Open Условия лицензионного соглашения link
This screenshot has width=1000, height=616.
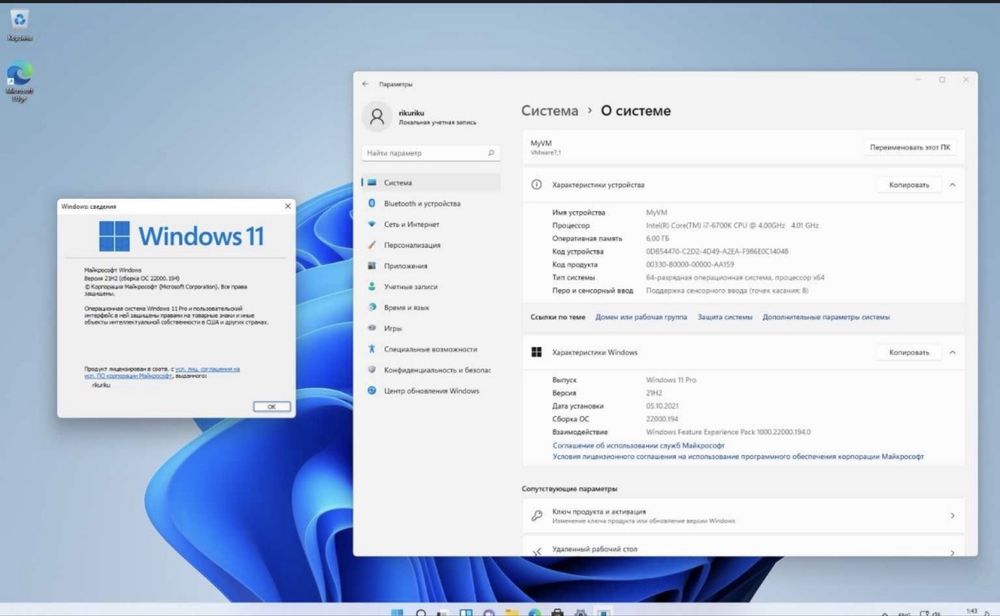pos(738,457)
